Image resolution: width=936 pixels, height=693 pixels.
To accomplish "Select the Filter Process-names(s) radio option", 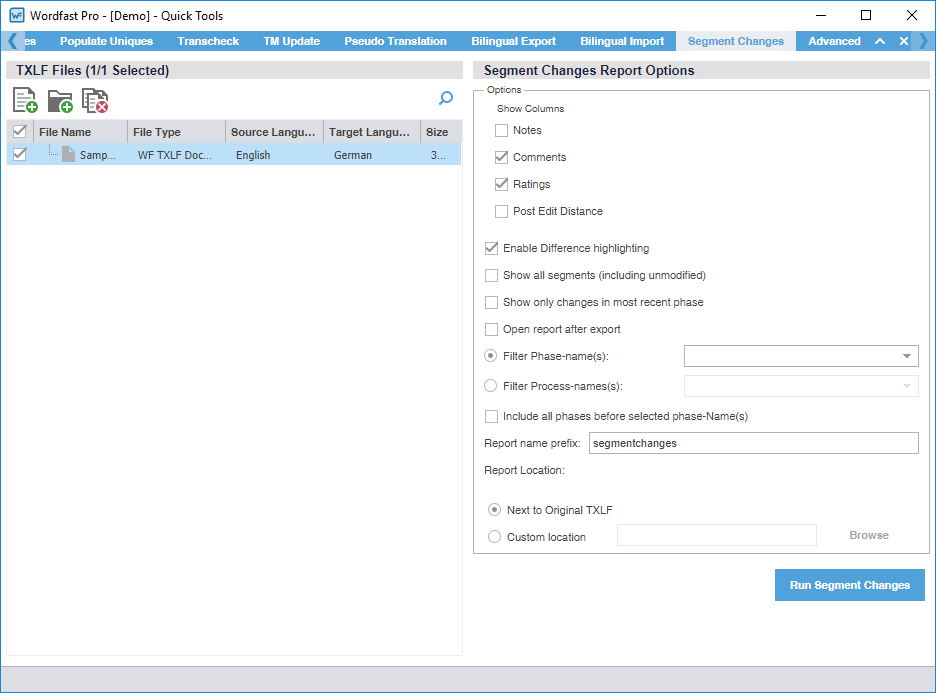I will (x=490, y=386).
